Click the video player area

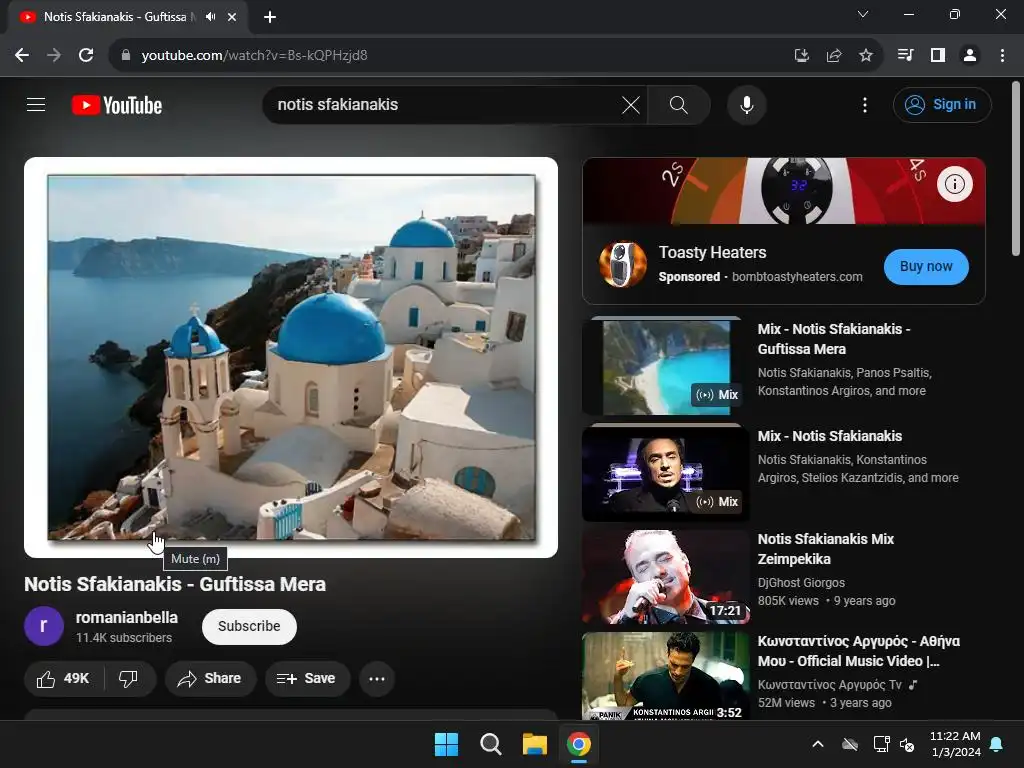[x=291, y=357]
